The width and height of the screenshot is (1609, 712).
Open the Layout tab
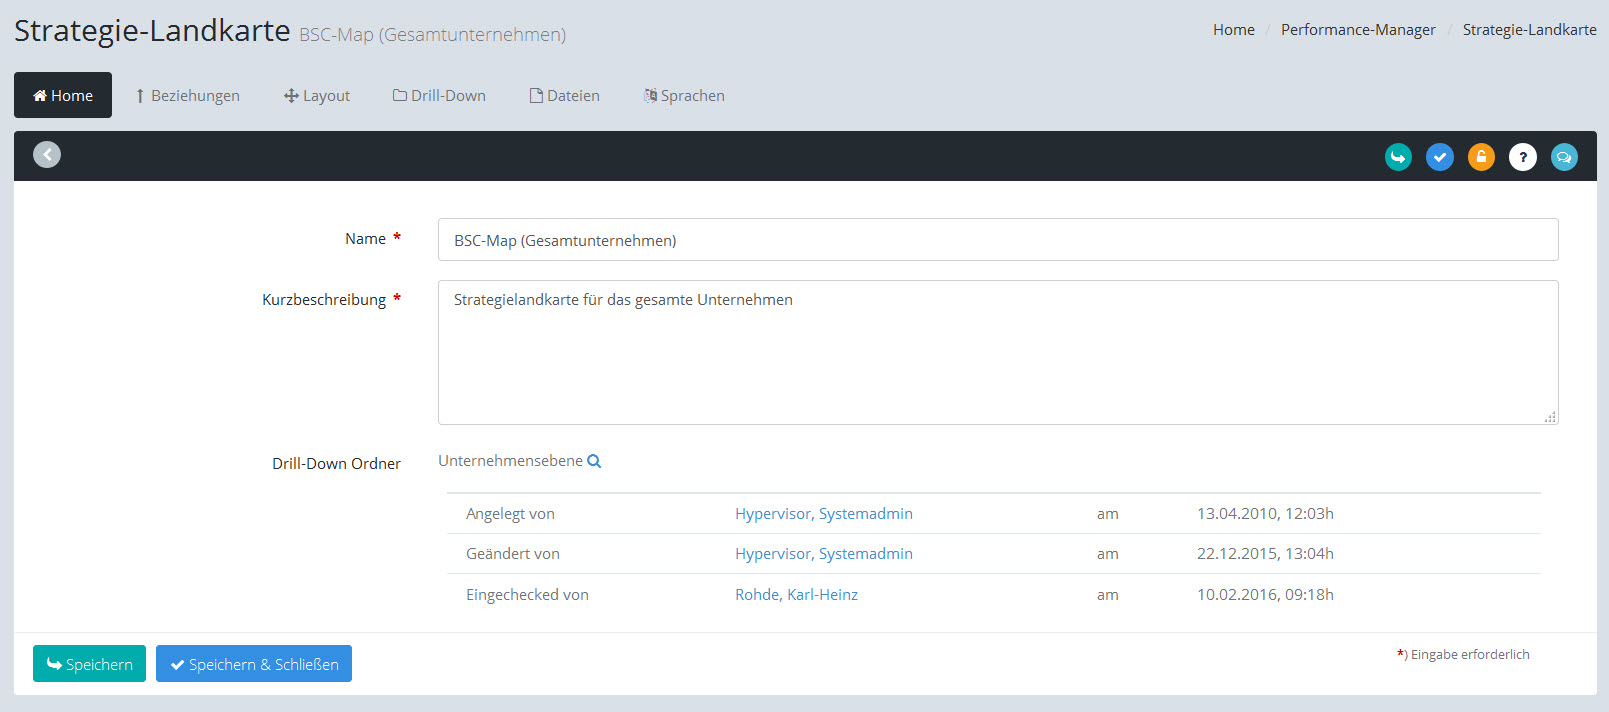pyautogui.click(x=317, y=96)
